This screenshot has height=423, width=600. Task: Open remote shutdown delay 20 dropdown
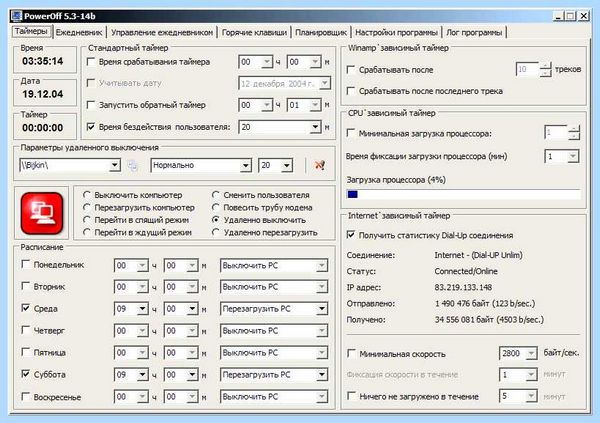[x=287, y=165]
